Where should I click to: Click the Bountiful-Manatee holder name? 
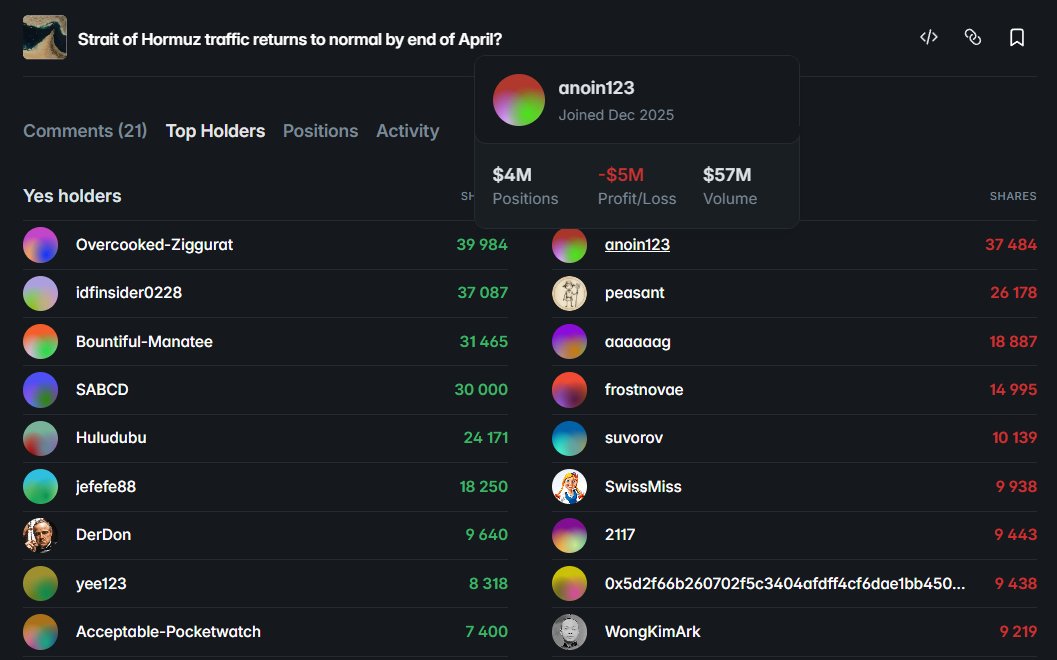[x=143, y=341]
